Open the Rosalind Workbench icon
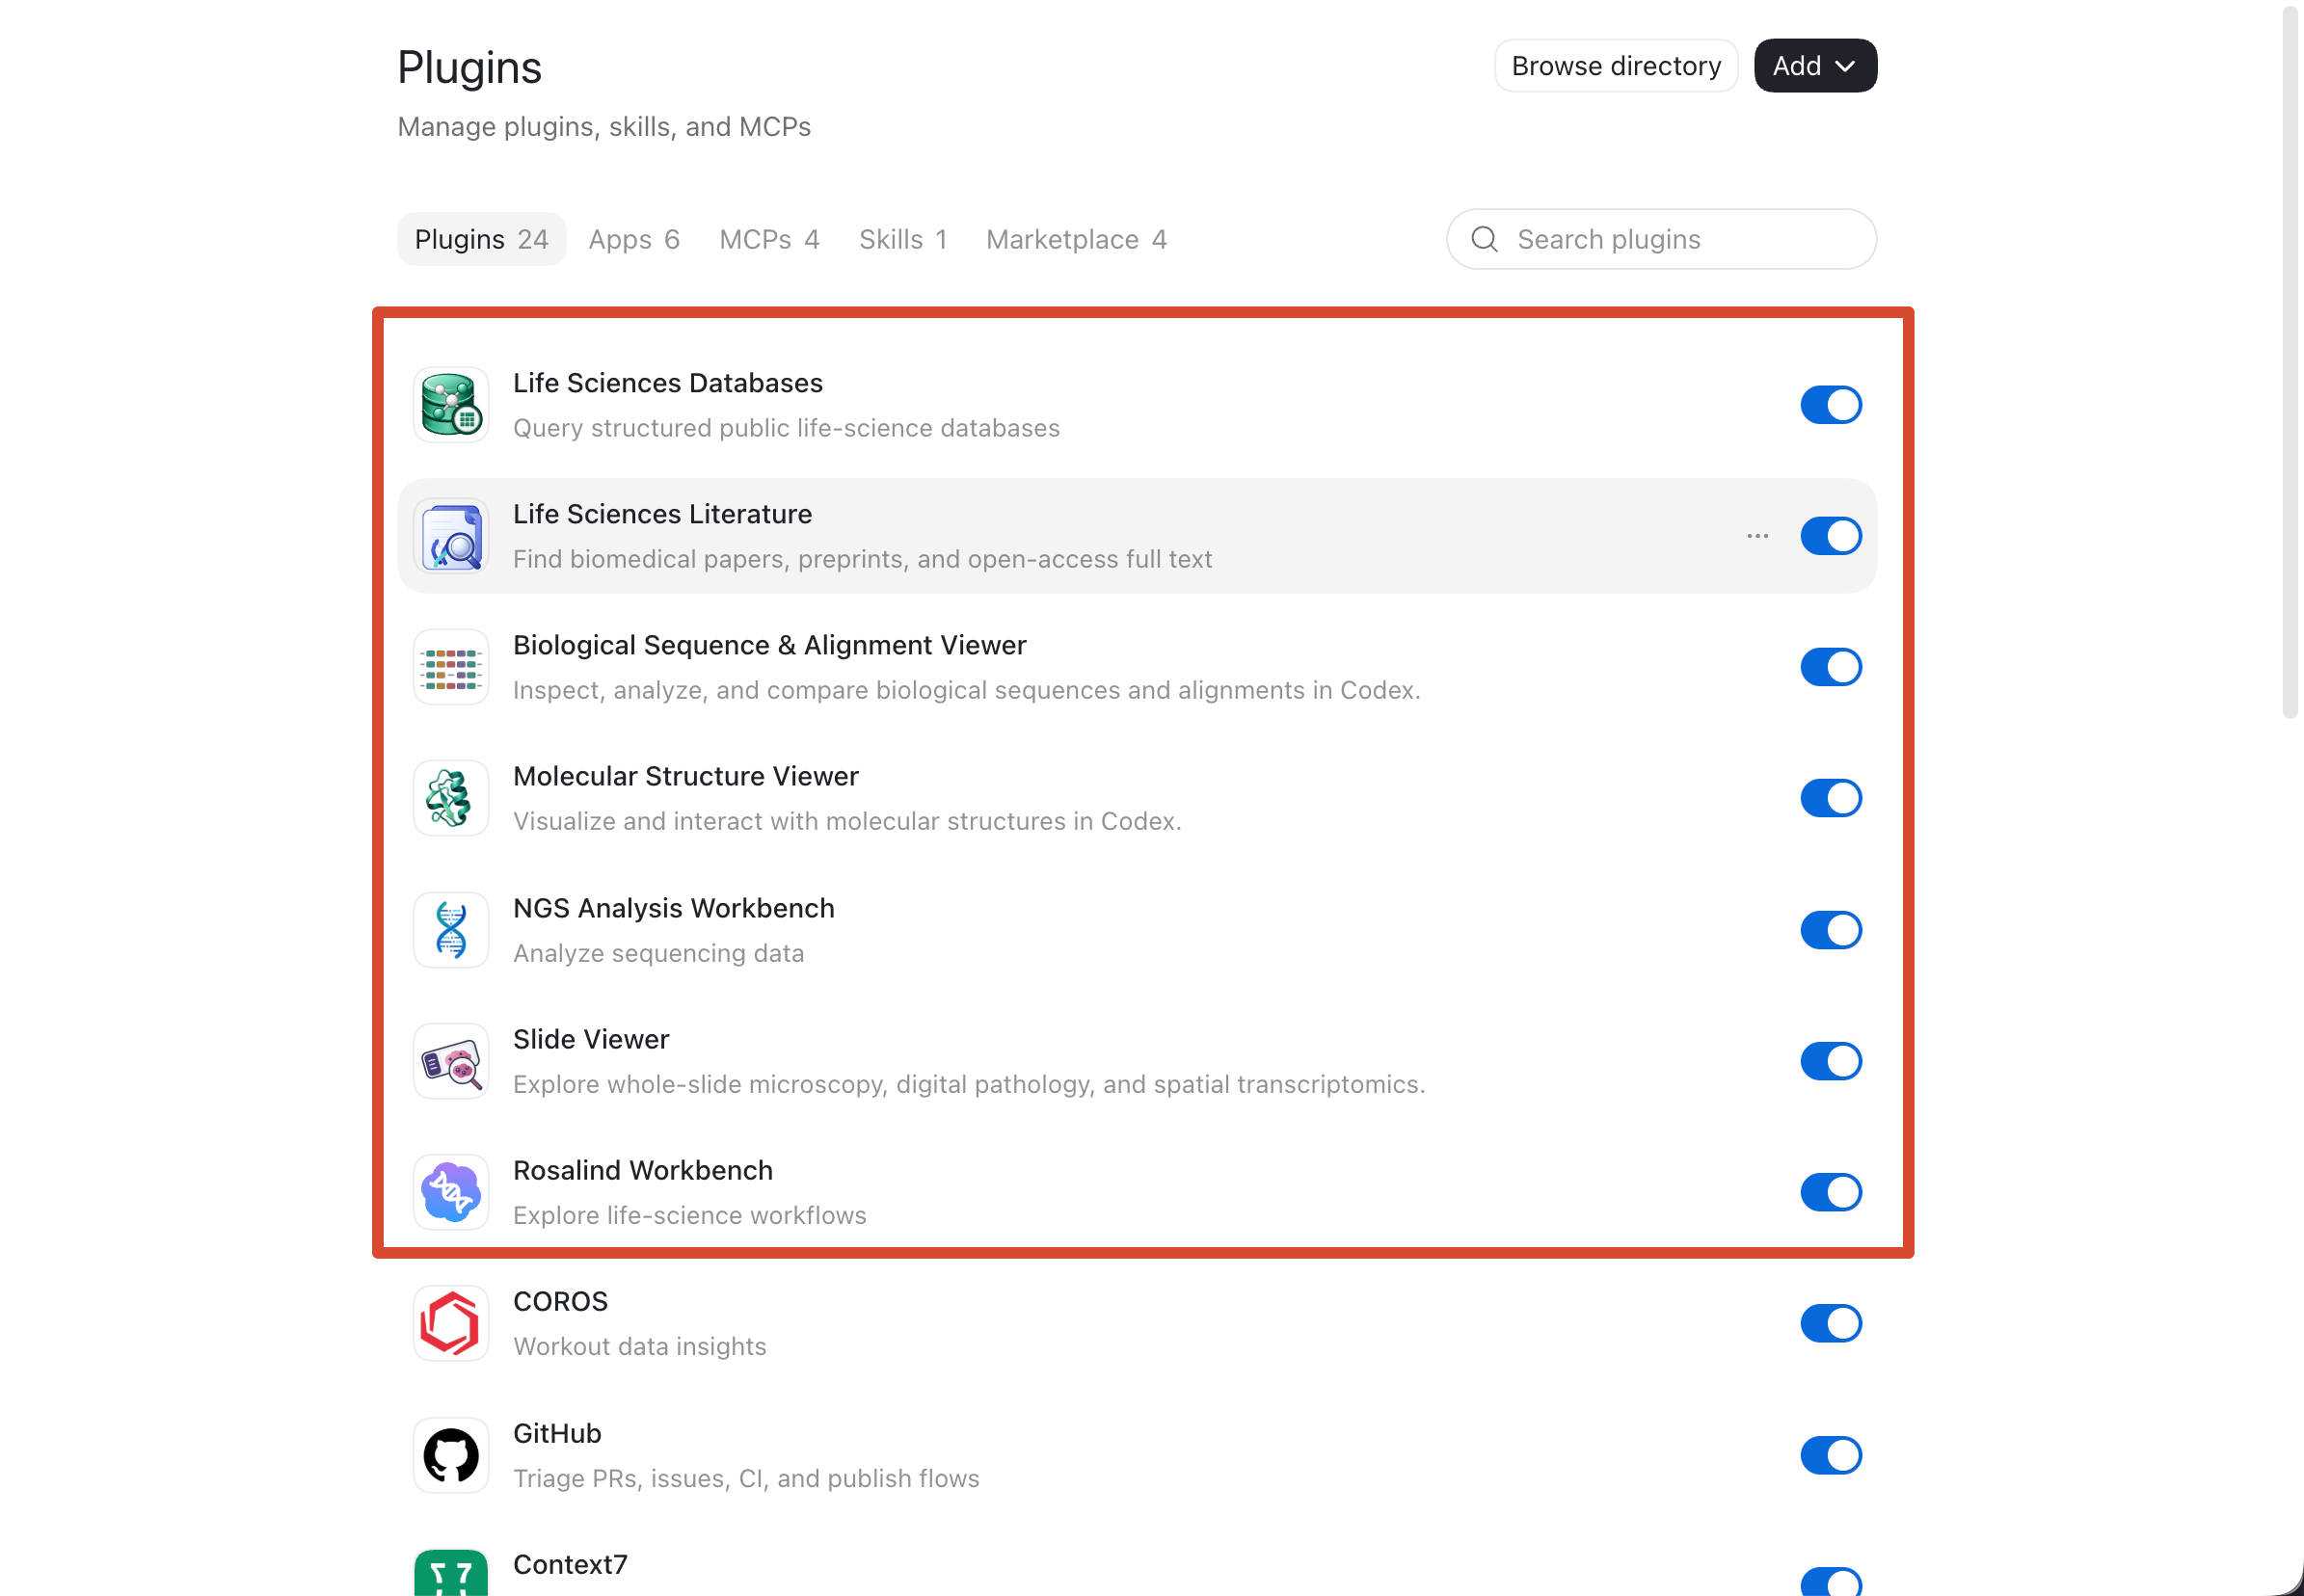This screenshot has width=2304, height=1596. pos(451,1192)
